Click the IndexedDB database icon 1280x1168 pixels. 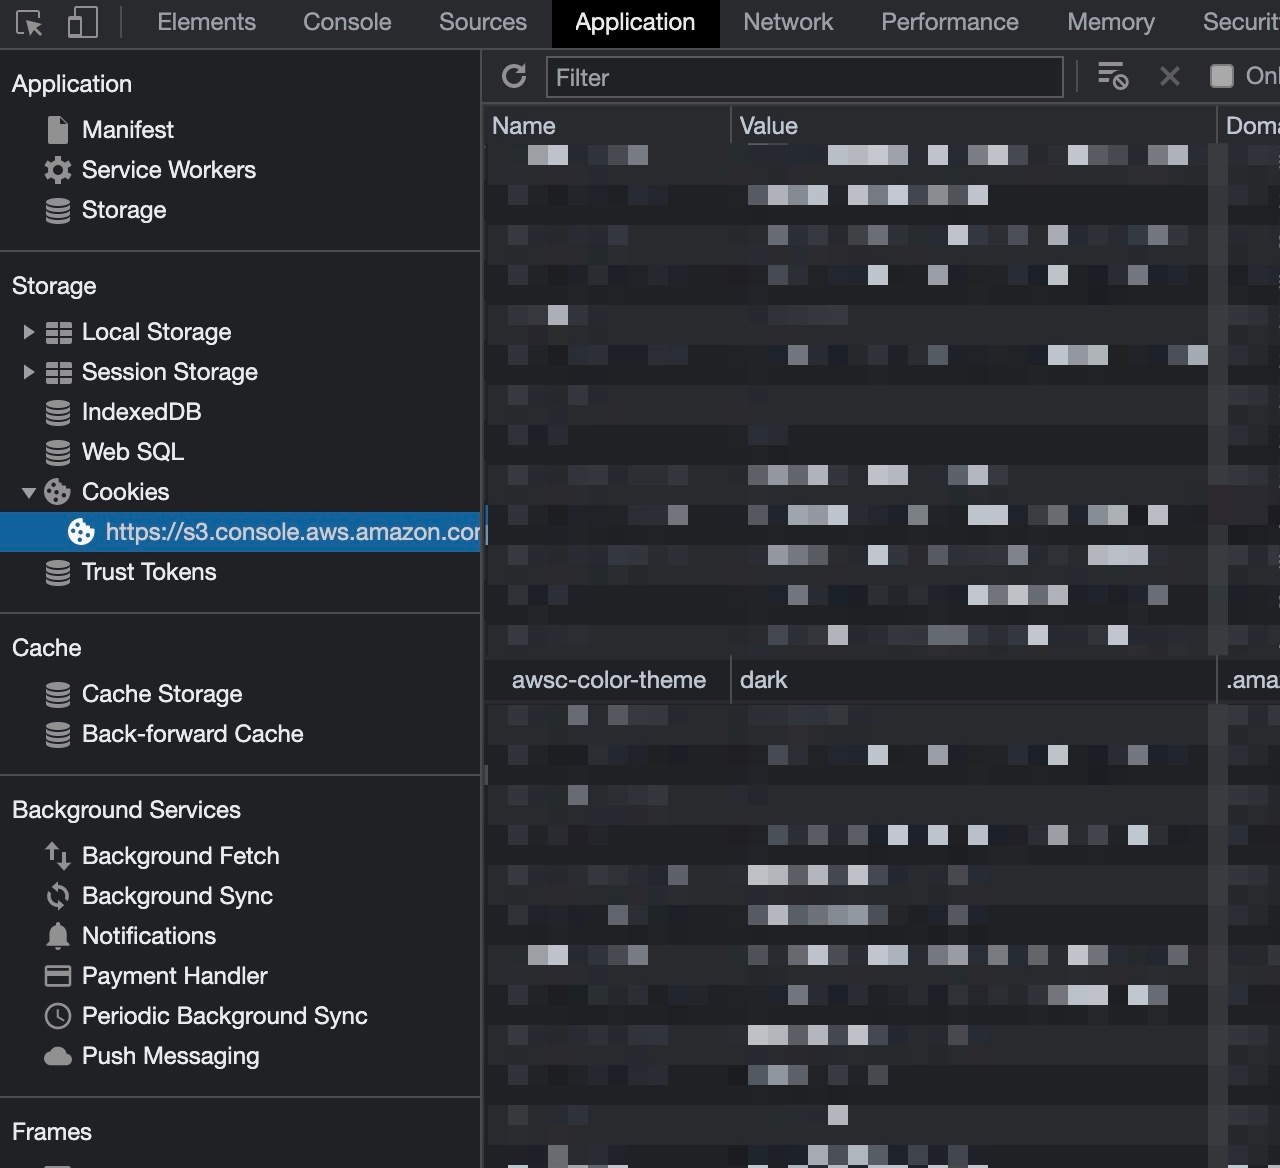click(58, 412)
